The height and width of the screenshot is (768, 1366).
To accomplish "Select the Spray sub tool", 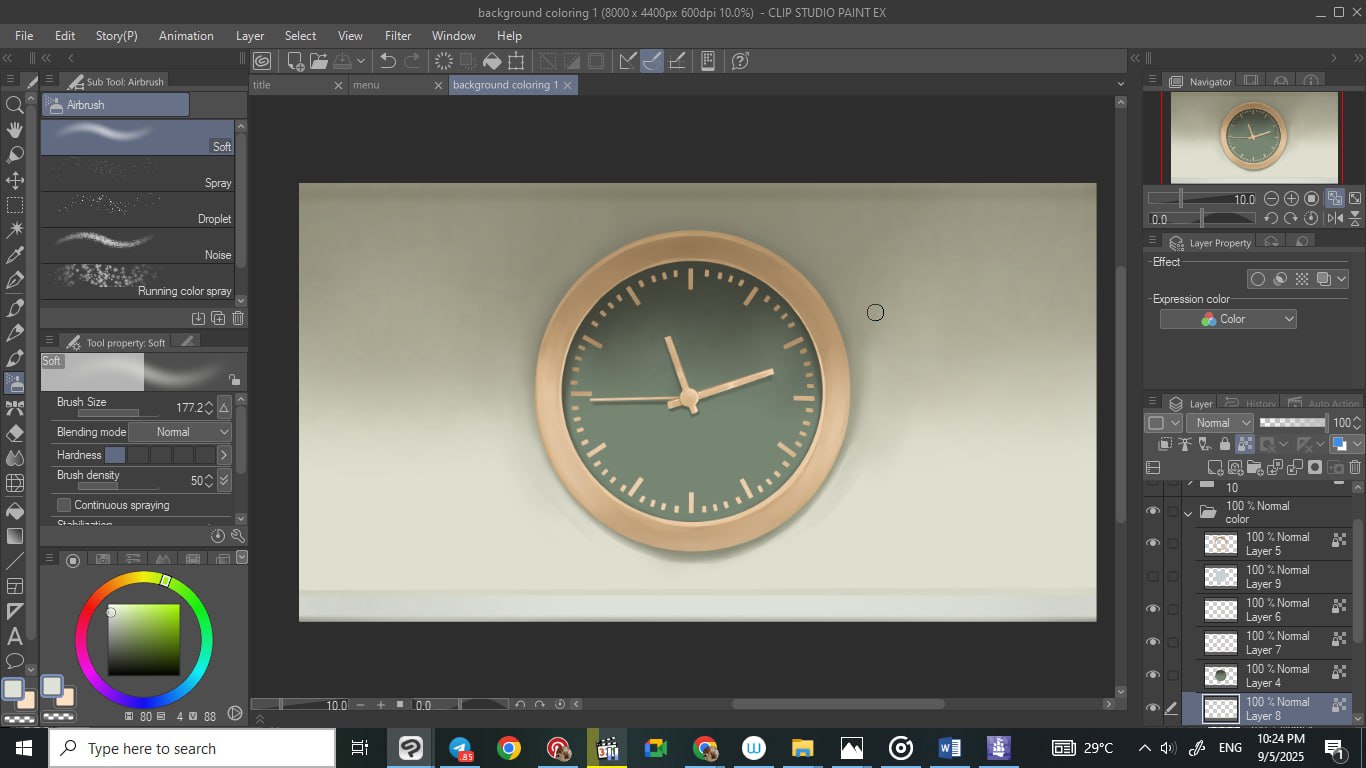I will coord(137,174).
